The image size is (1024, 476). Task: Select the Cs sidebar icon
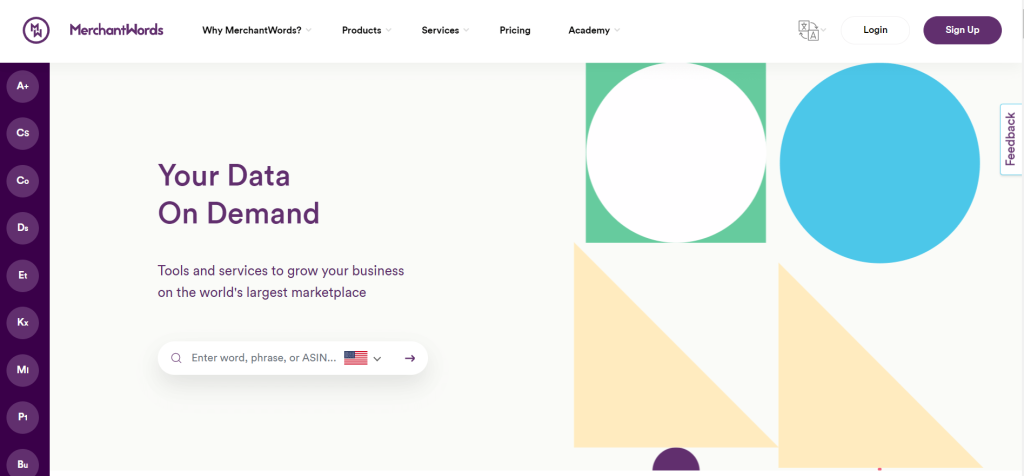tap(23, 133)
